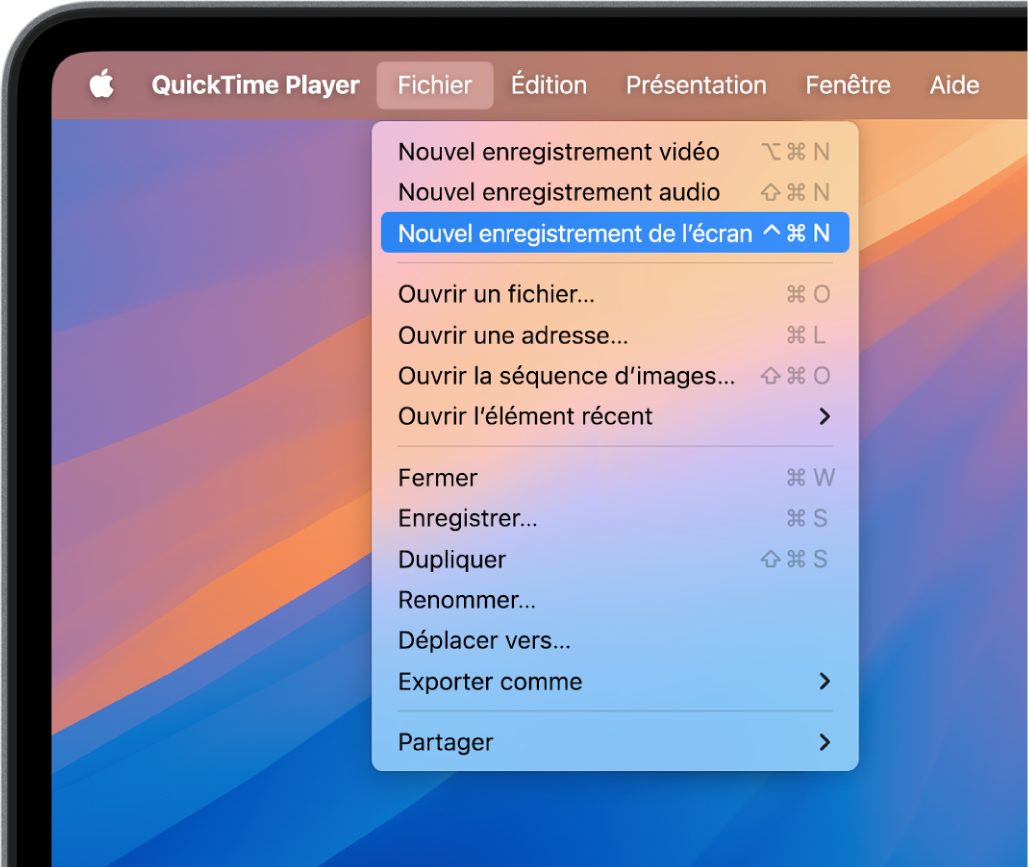
Task: Choose Nouvel enregistrement audio
Action: coord(615,192)
